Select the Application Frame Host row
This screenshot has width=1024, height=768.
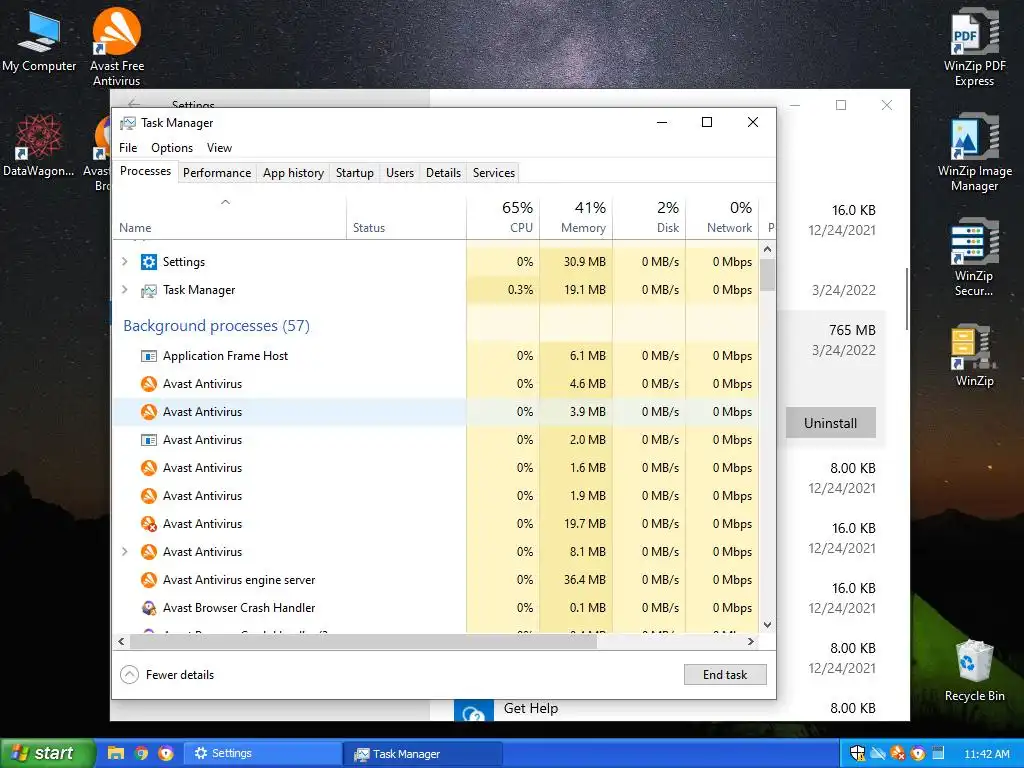click(436, 356)
